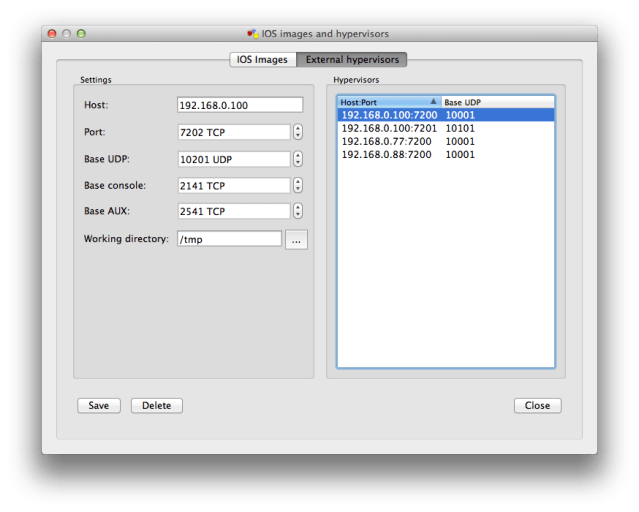Click the Host input field

pyautogui.click(x=240, y=105)
